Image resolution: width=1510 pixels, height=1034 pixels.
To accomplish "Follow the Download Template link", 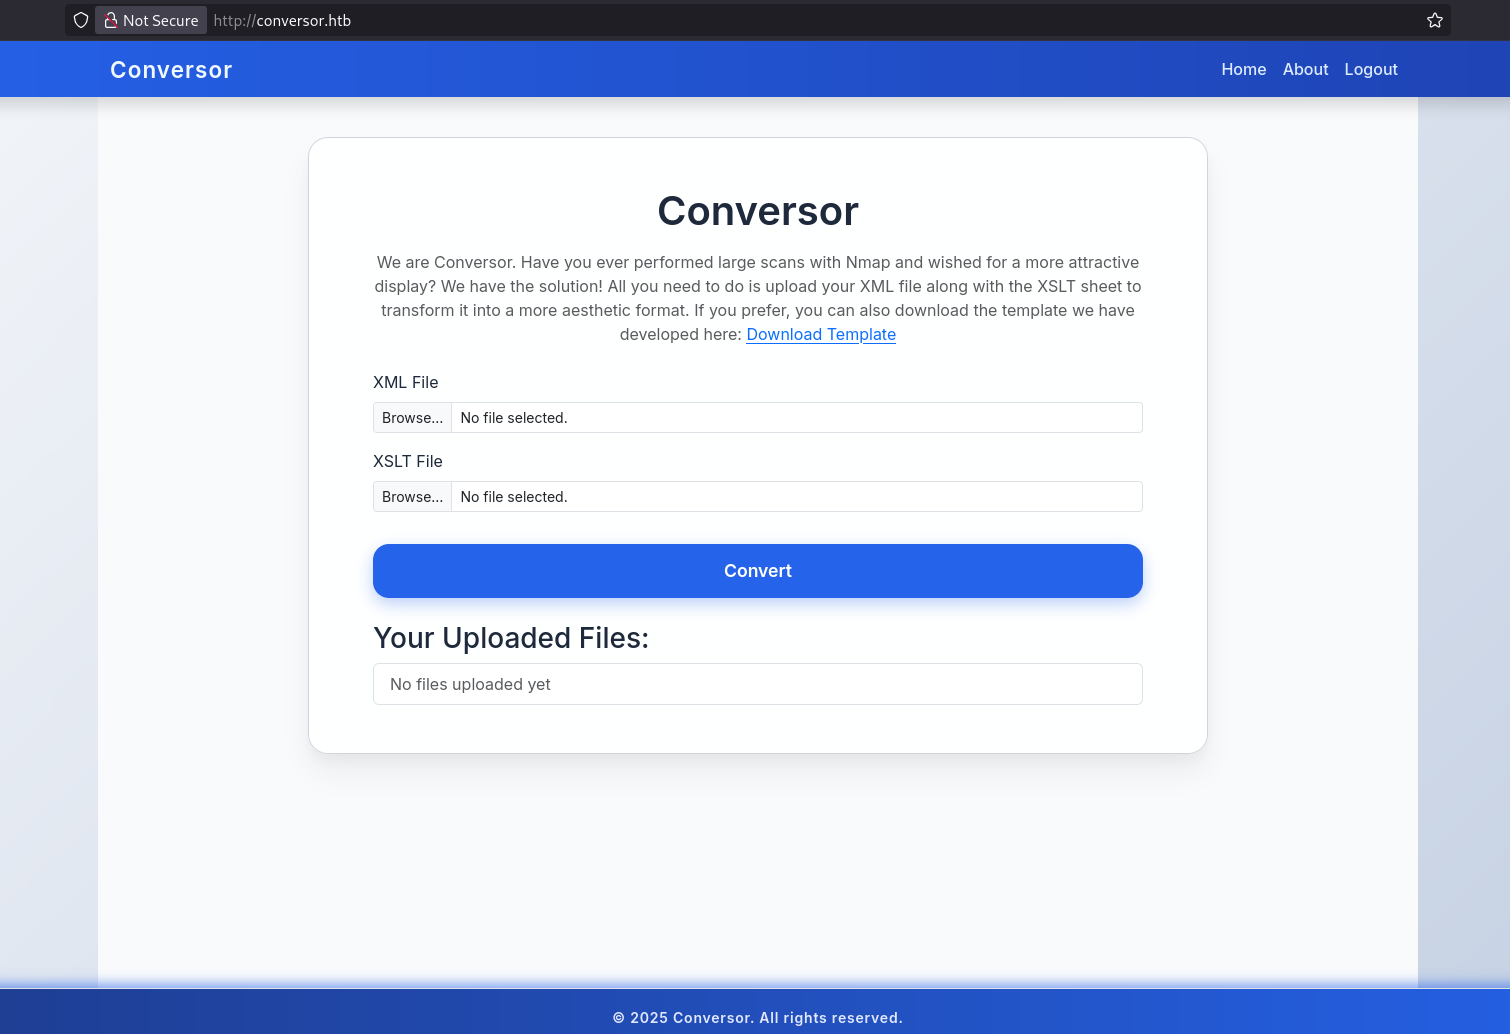I will coord(821,334).
